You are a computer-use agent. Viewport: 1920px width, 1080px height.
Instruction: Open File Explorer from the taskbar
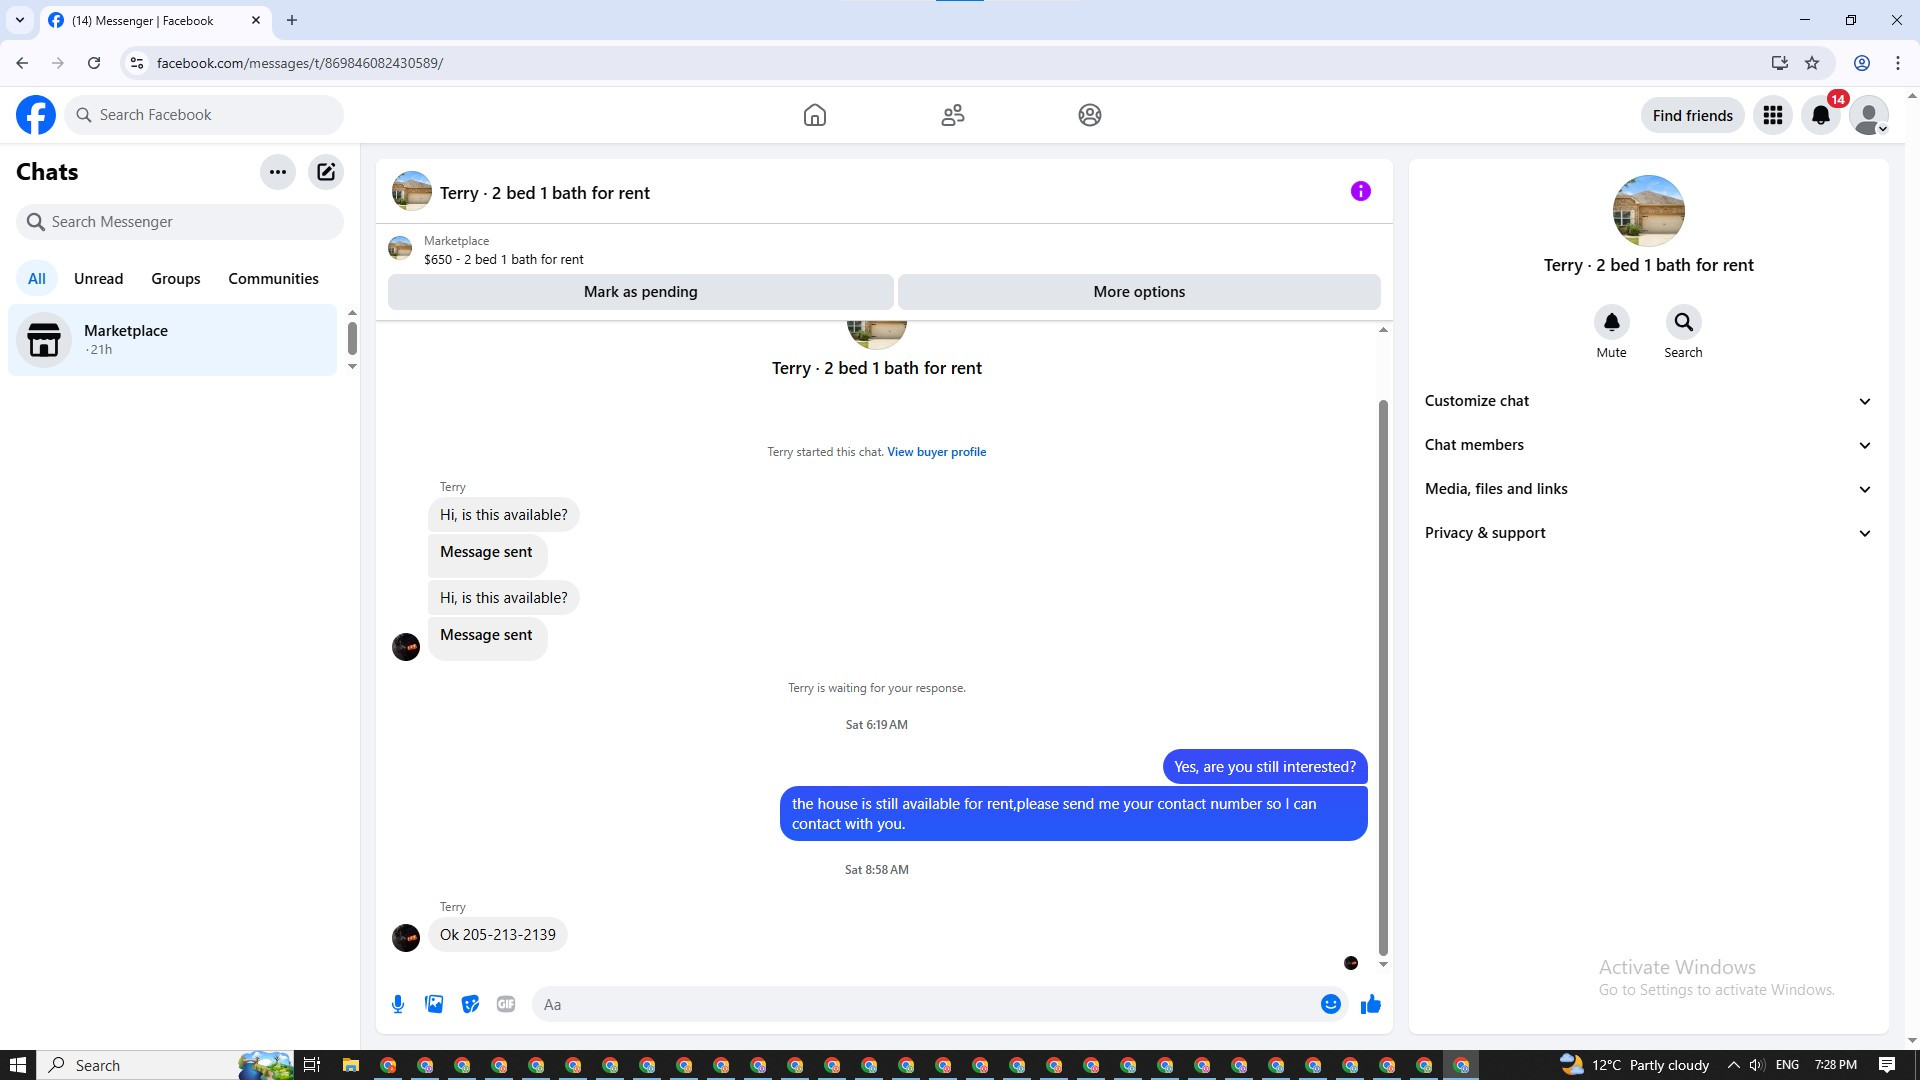(350, 1065)
